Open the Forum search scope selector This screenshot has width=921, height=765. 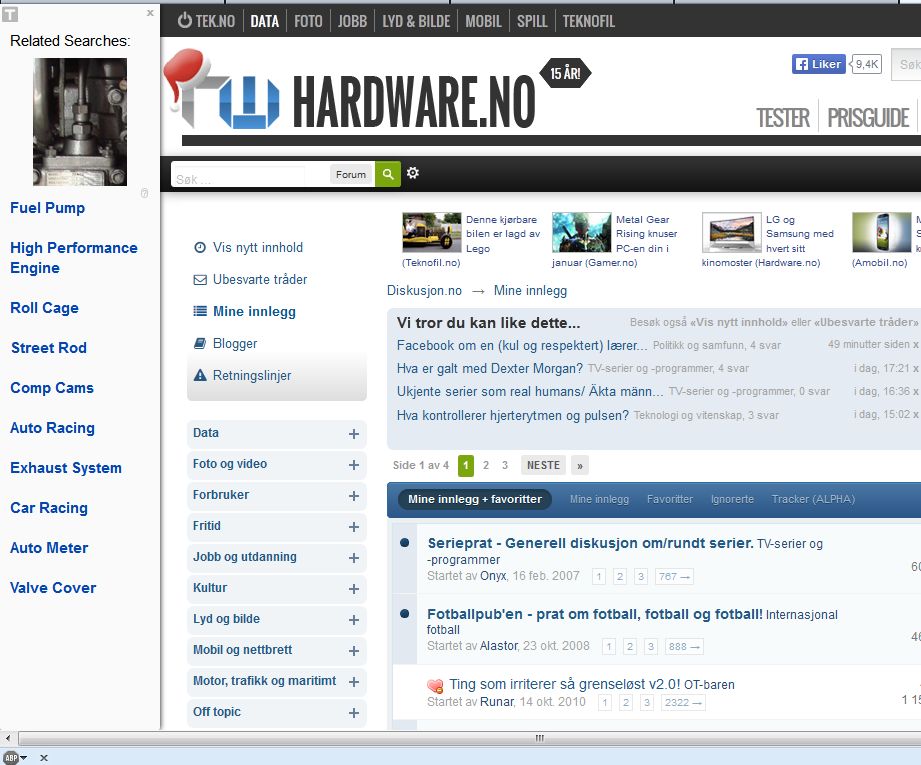coord(351,175)
